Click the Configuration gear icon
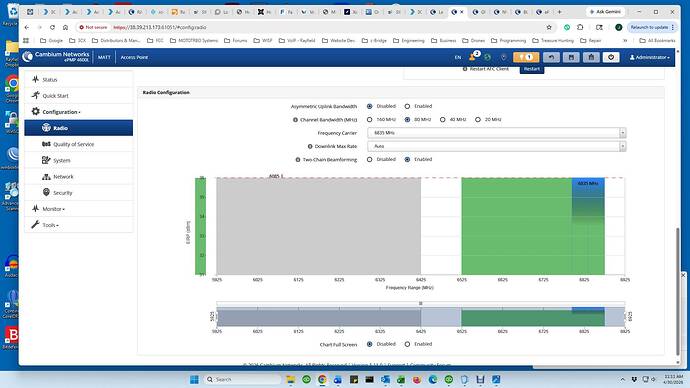Screen dimensions: 690x388 pos(36,111)
